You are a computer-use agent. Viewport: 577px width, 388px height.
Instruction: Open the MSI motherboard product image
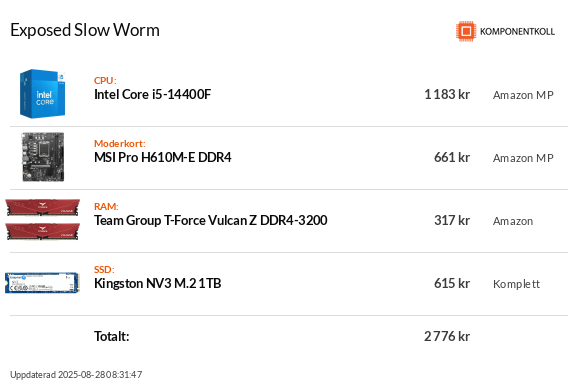tap(43, 157)
